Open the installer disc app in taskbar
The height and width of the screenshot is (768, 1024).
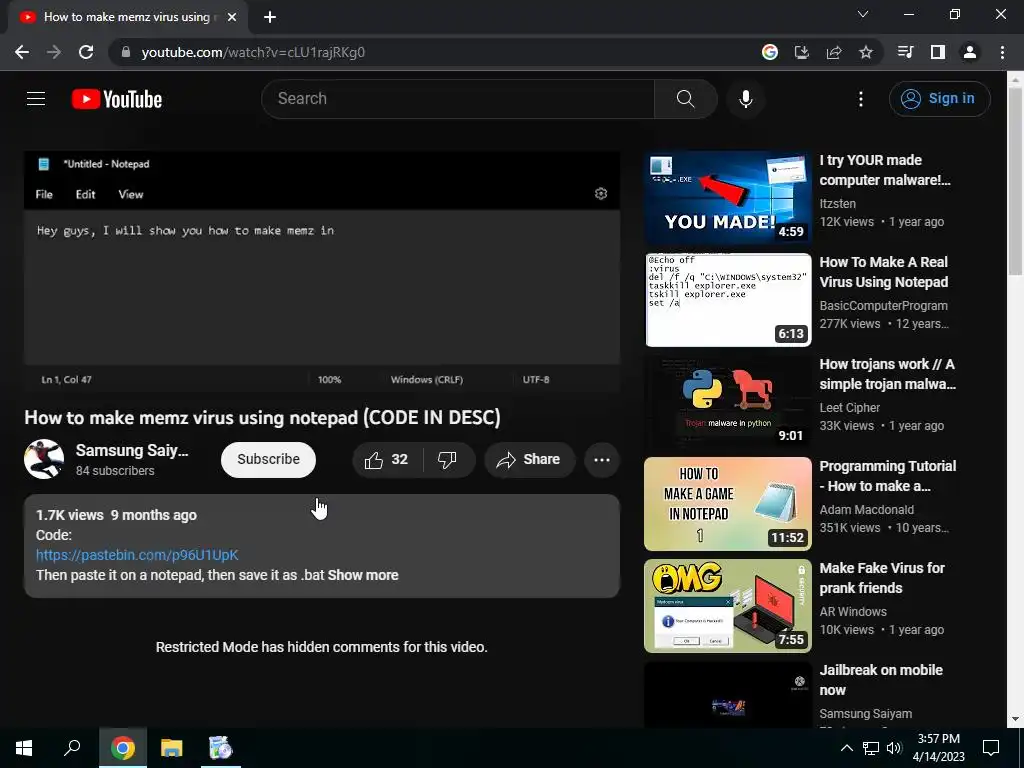221,748
